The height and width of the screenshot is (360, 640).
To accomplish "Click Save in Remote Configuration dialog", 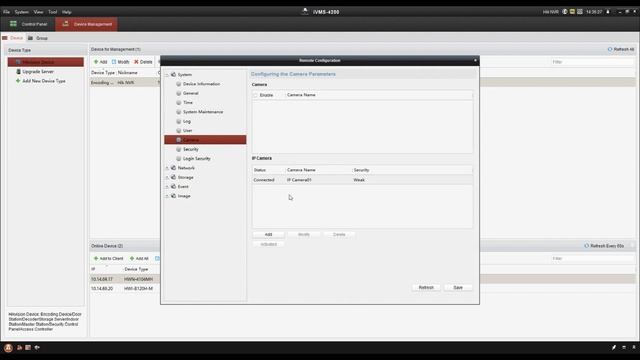I will tap(458, 287).
